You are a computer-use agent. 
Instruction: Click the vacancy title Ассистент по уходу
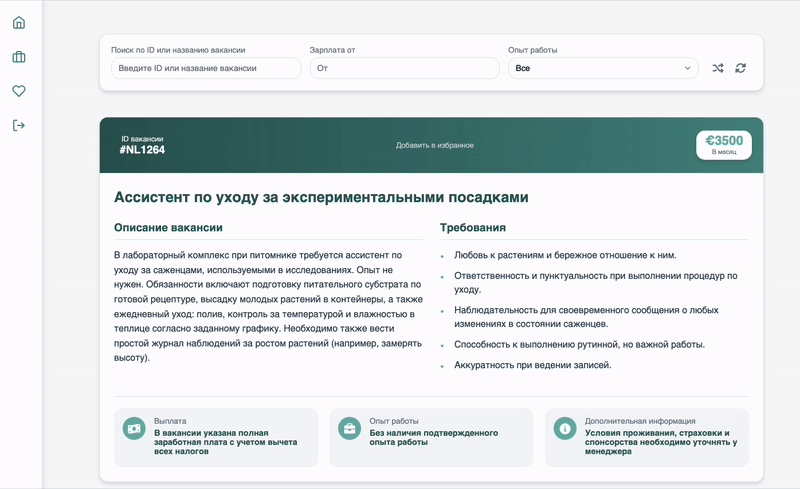[321, 198]
